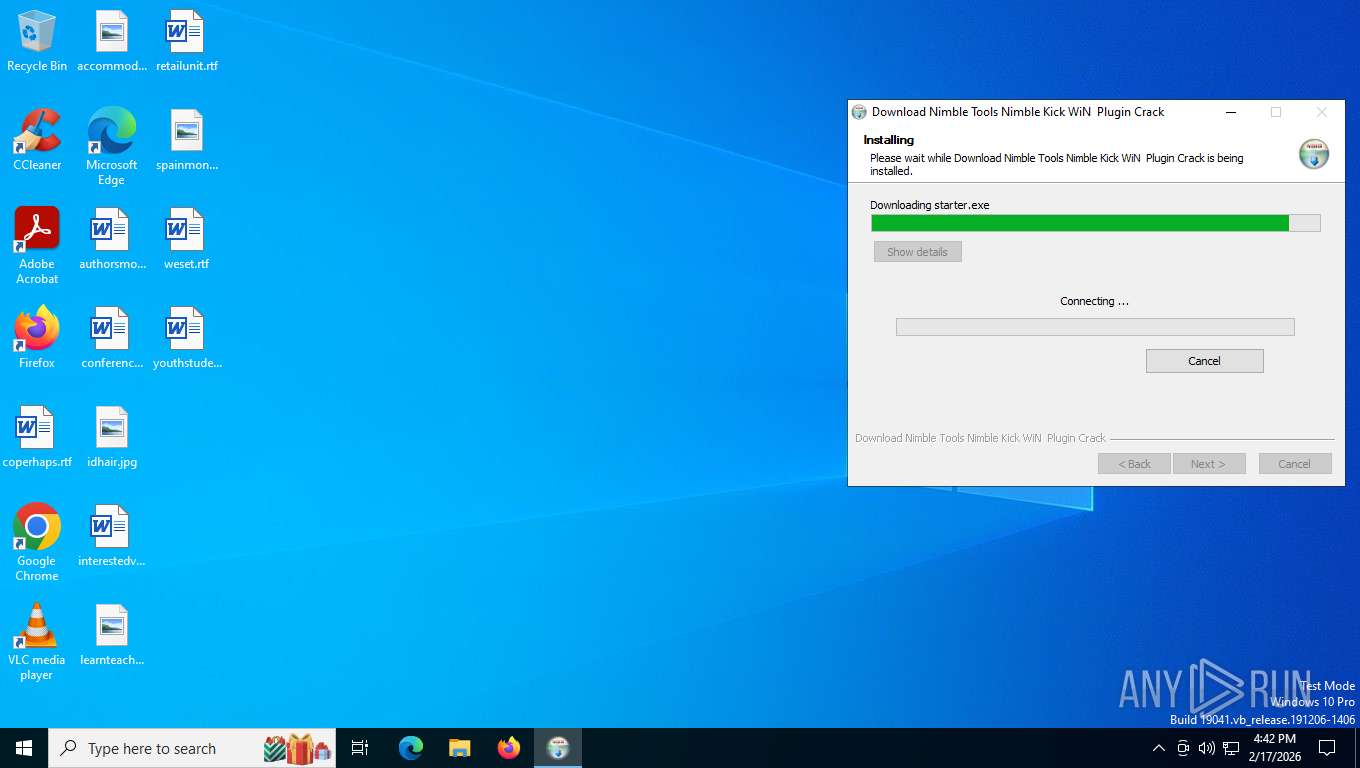Cancel the starter.exe download connection

(1204, 361)
